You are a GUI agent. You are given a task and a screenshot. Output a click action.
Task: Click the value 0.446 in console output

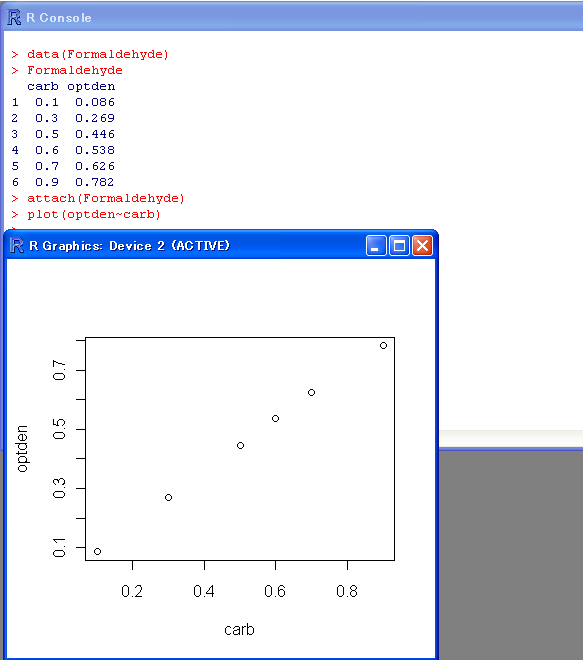[95, 134]
